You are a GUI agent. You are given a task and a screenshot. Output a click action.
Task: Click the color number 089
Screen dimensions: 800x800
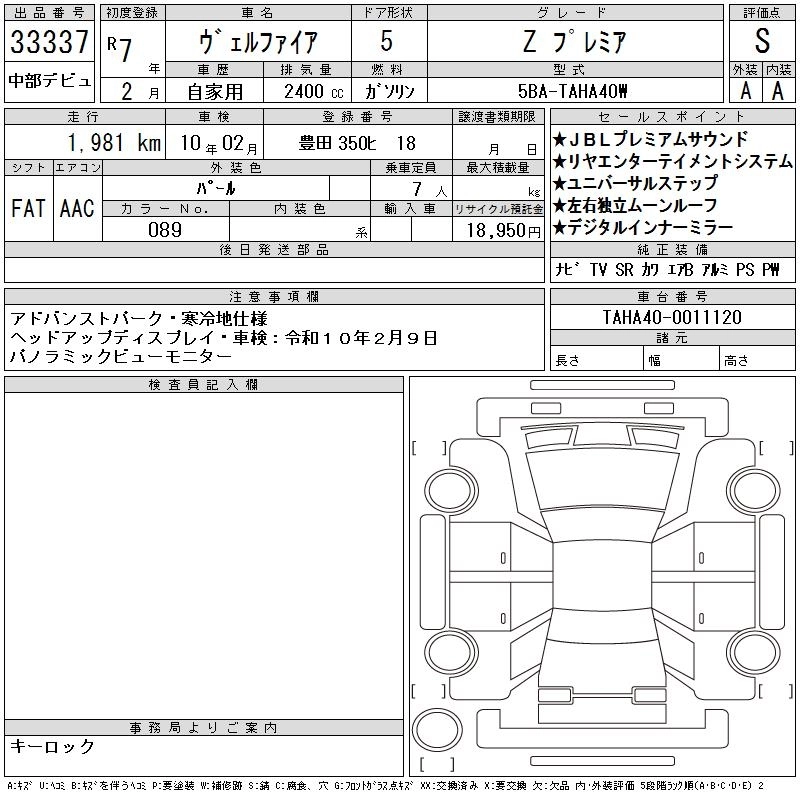[165, 230]
